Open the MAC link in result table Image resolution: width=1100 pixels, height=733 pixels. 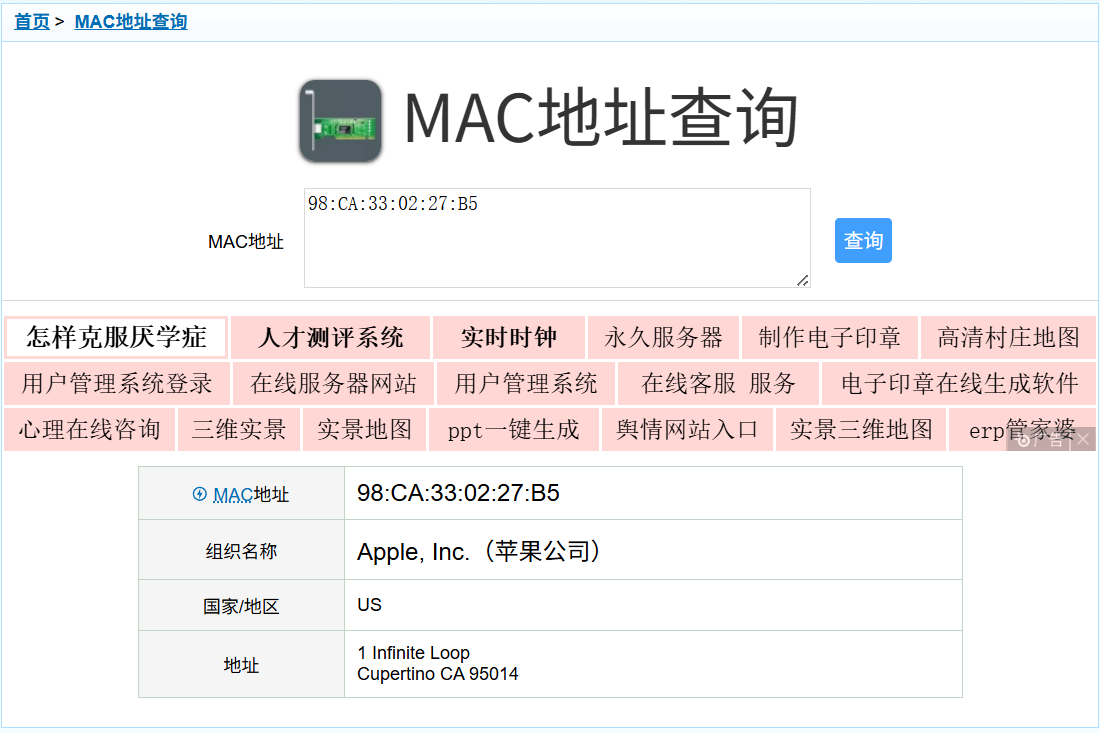point(233,495)
